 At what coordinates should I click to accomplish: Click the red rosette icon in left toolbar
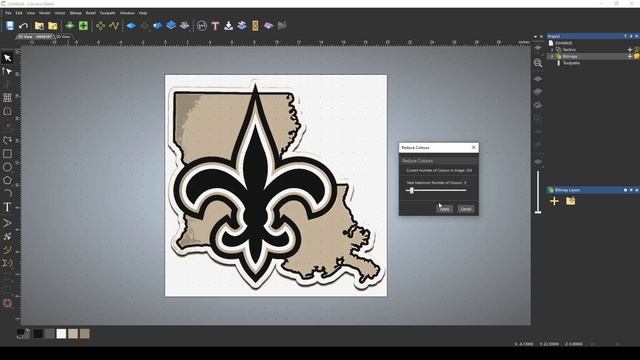[x=7, y=303]
